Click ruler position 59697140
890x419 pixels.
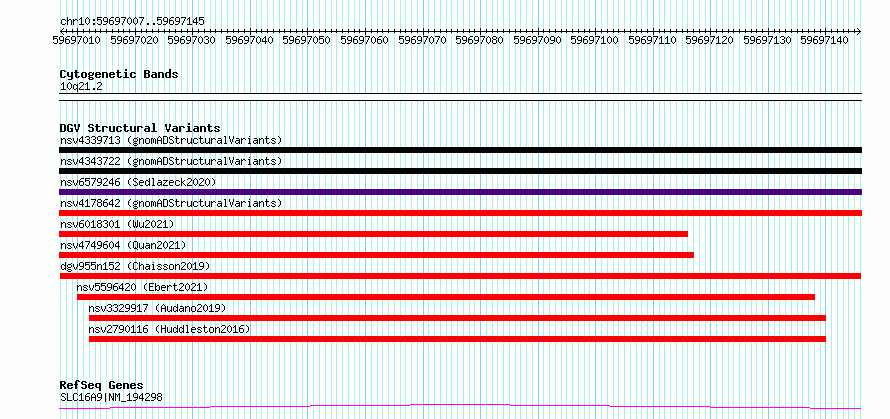coord(825,40)
